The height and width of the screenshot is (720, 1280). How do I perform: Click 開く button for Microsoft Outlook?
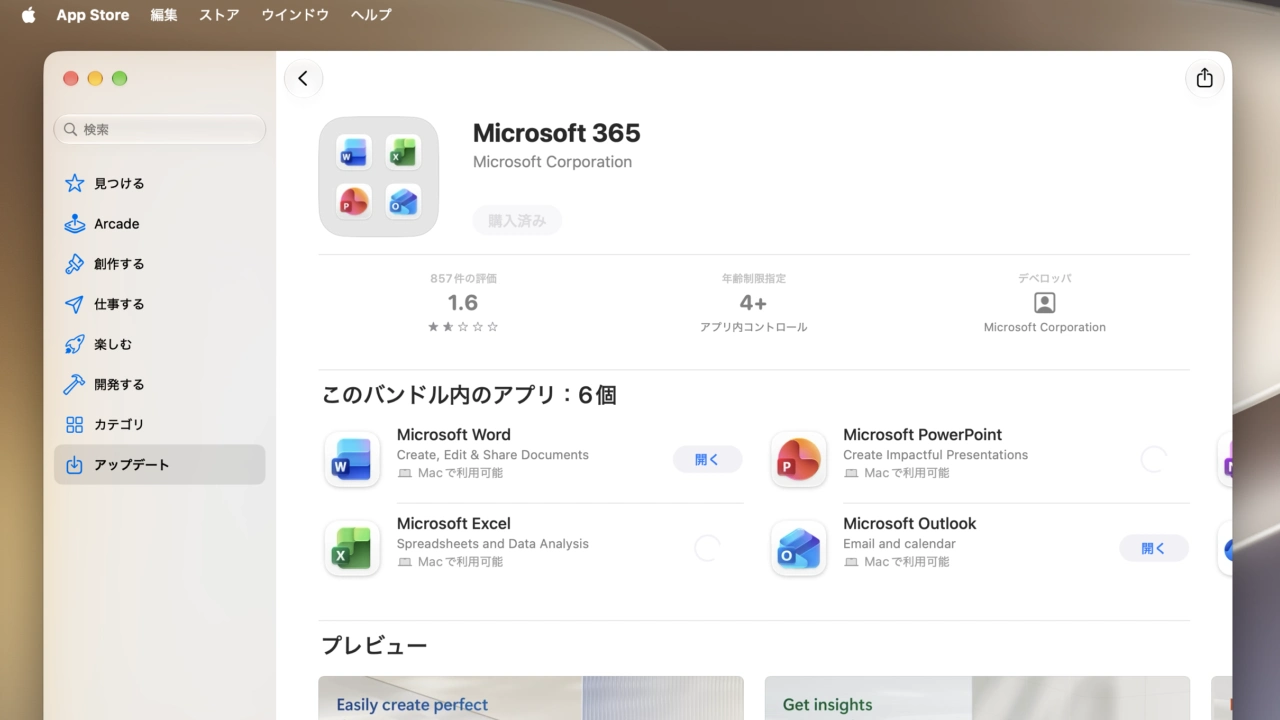[x=1153, y=548]
